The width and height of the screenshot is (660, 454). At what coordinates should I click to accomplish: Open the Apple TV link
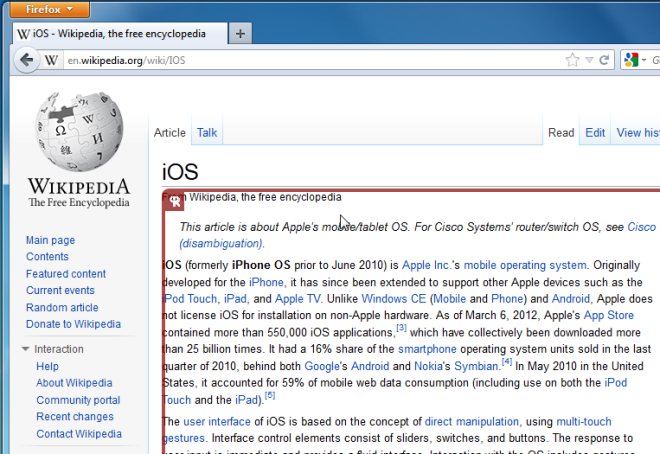(298, 299)
